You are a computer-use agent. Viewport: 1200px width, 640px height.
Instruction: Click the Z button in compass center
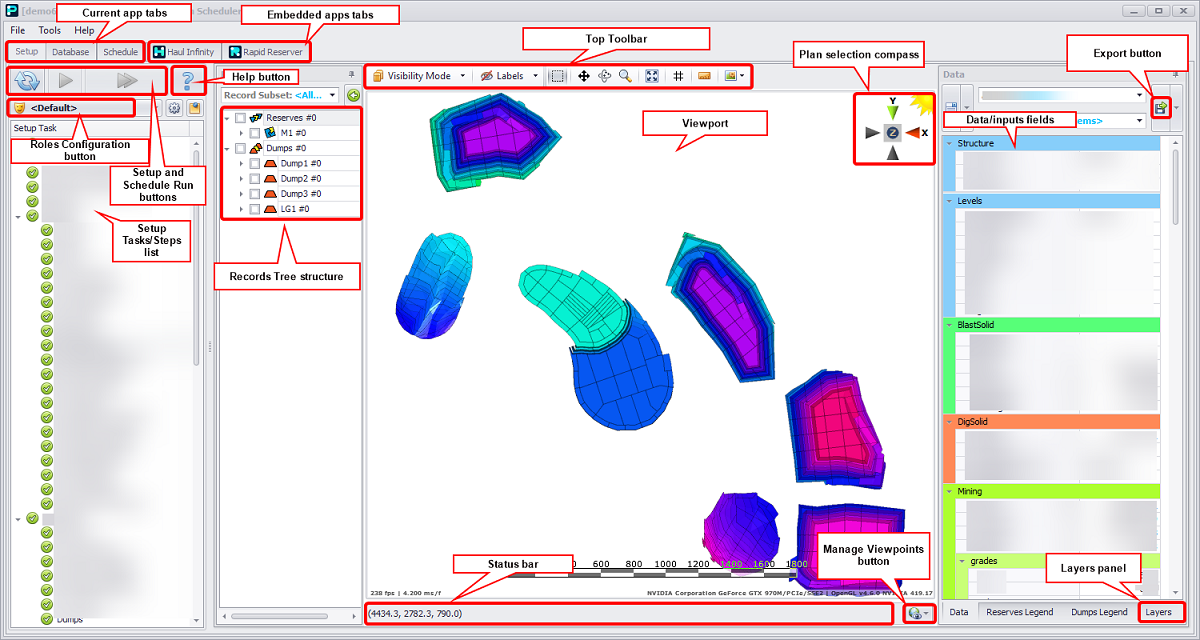click(893, 132)
